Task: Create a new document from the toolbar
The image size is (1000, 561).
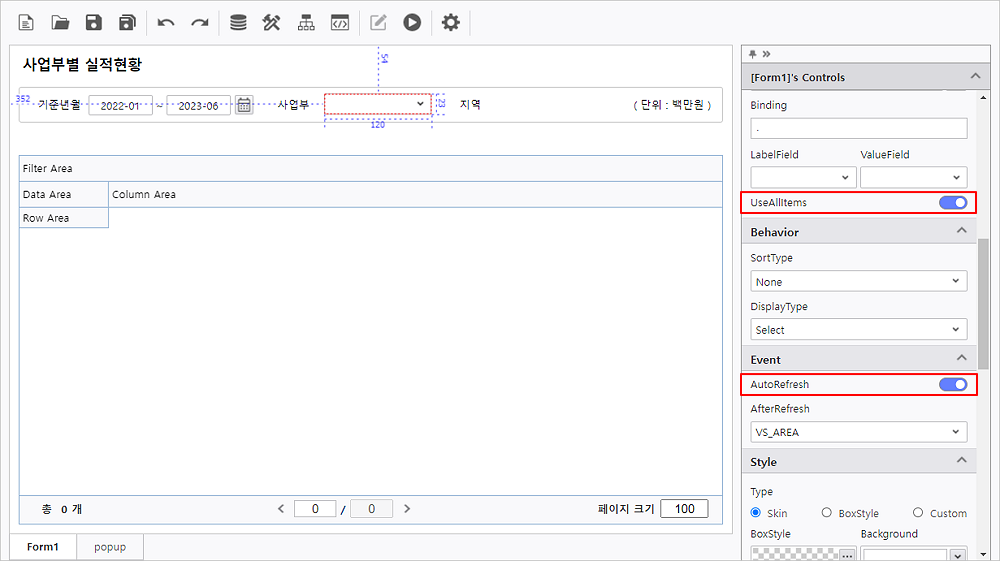Action: pyautogui.click(x=27, y=22)
